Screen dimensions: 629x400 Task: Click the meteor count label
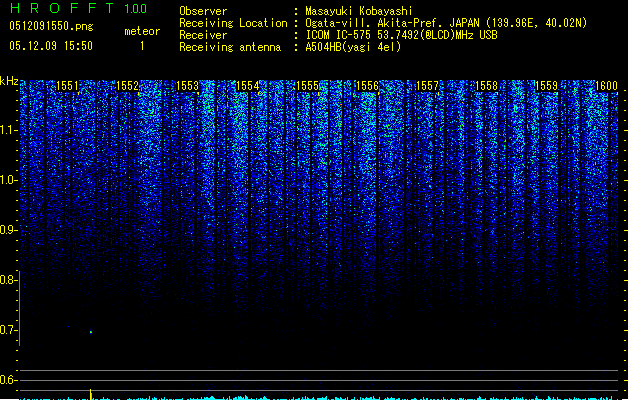click(x=142, y=31)
